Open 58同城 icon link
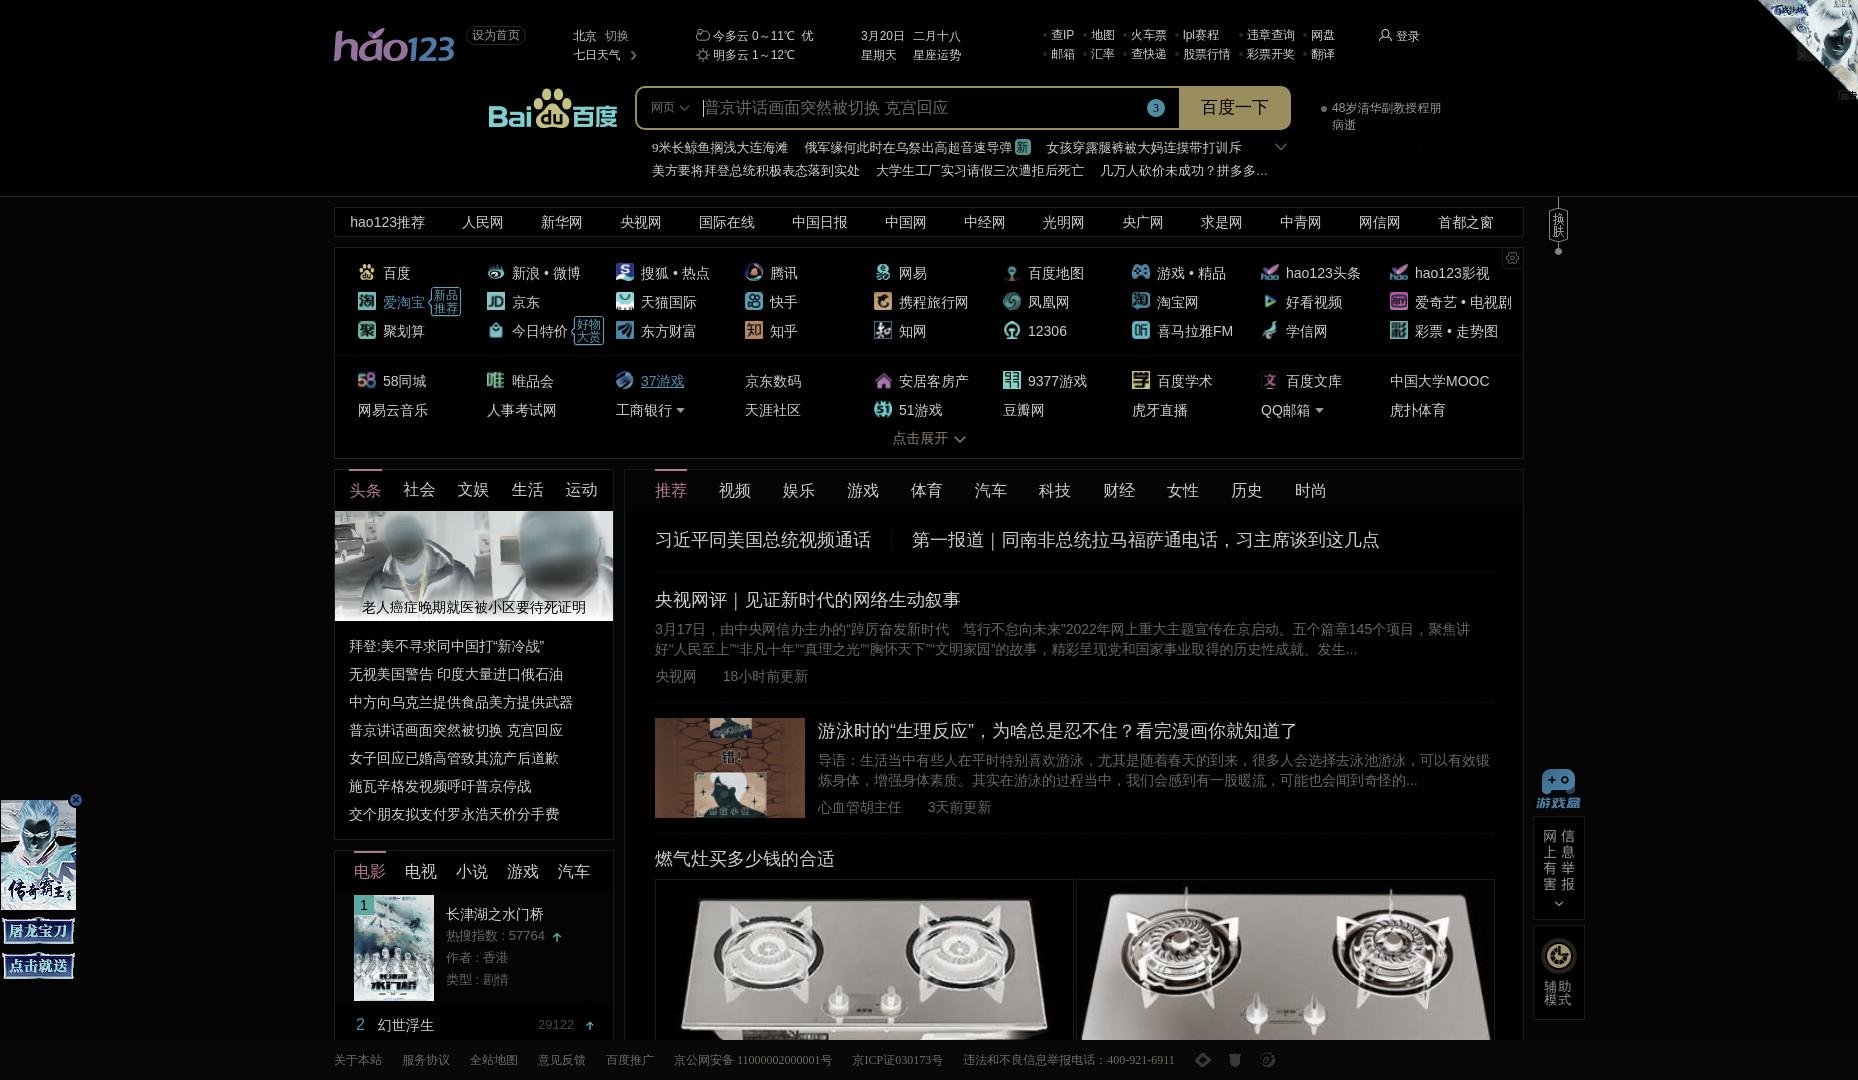Viewport: 1858px width, 1080px height. pos(367,380)
